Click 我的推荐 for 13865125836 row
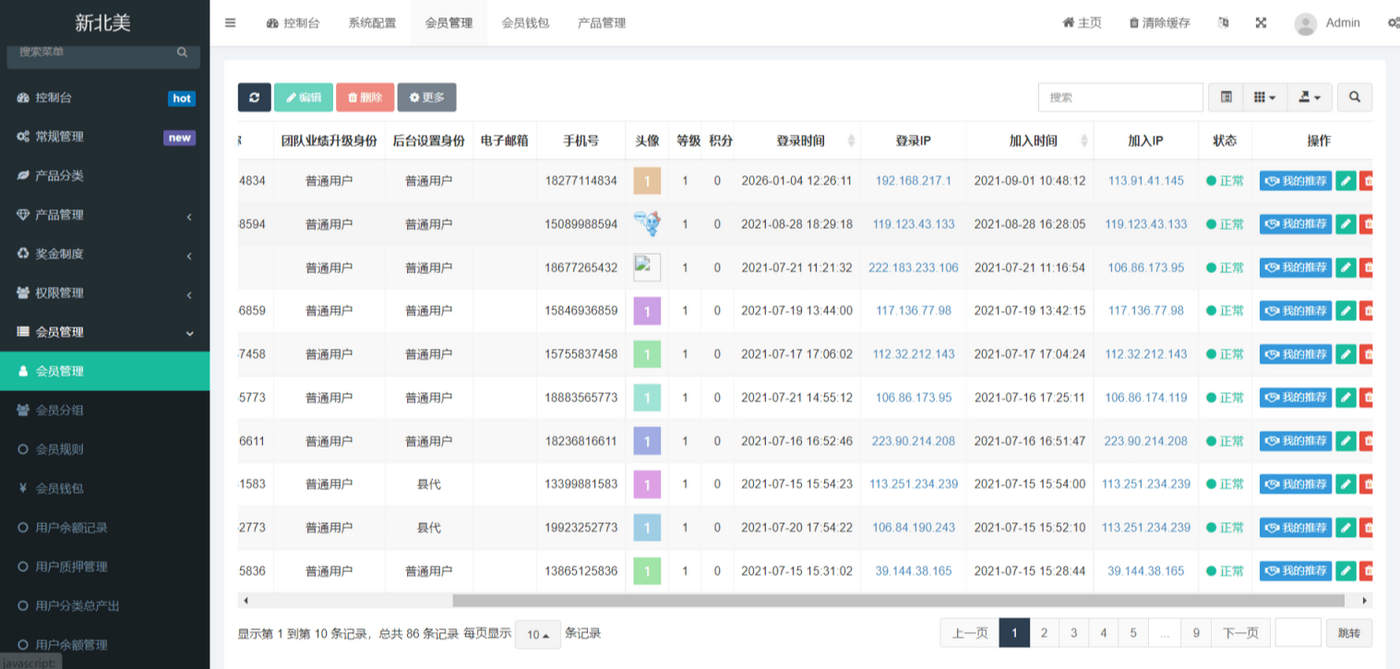This screenshot has height=669, width=1400. (x=1295, y=571)
